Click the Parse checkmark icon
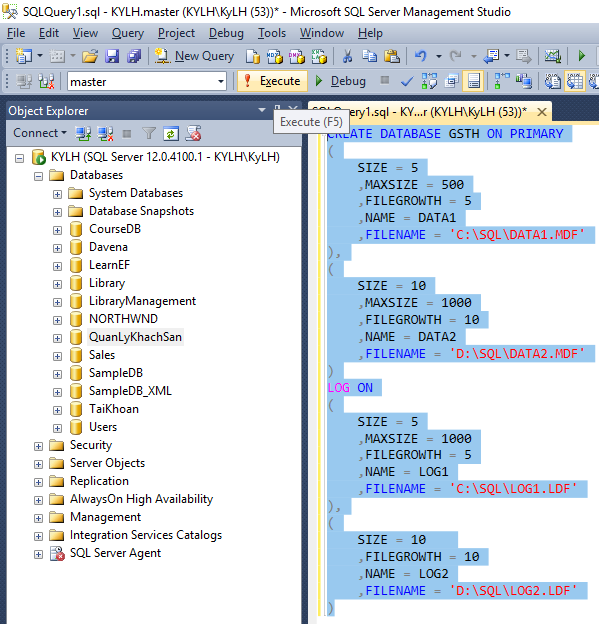The image size is (599, 624). click(407, 81)
